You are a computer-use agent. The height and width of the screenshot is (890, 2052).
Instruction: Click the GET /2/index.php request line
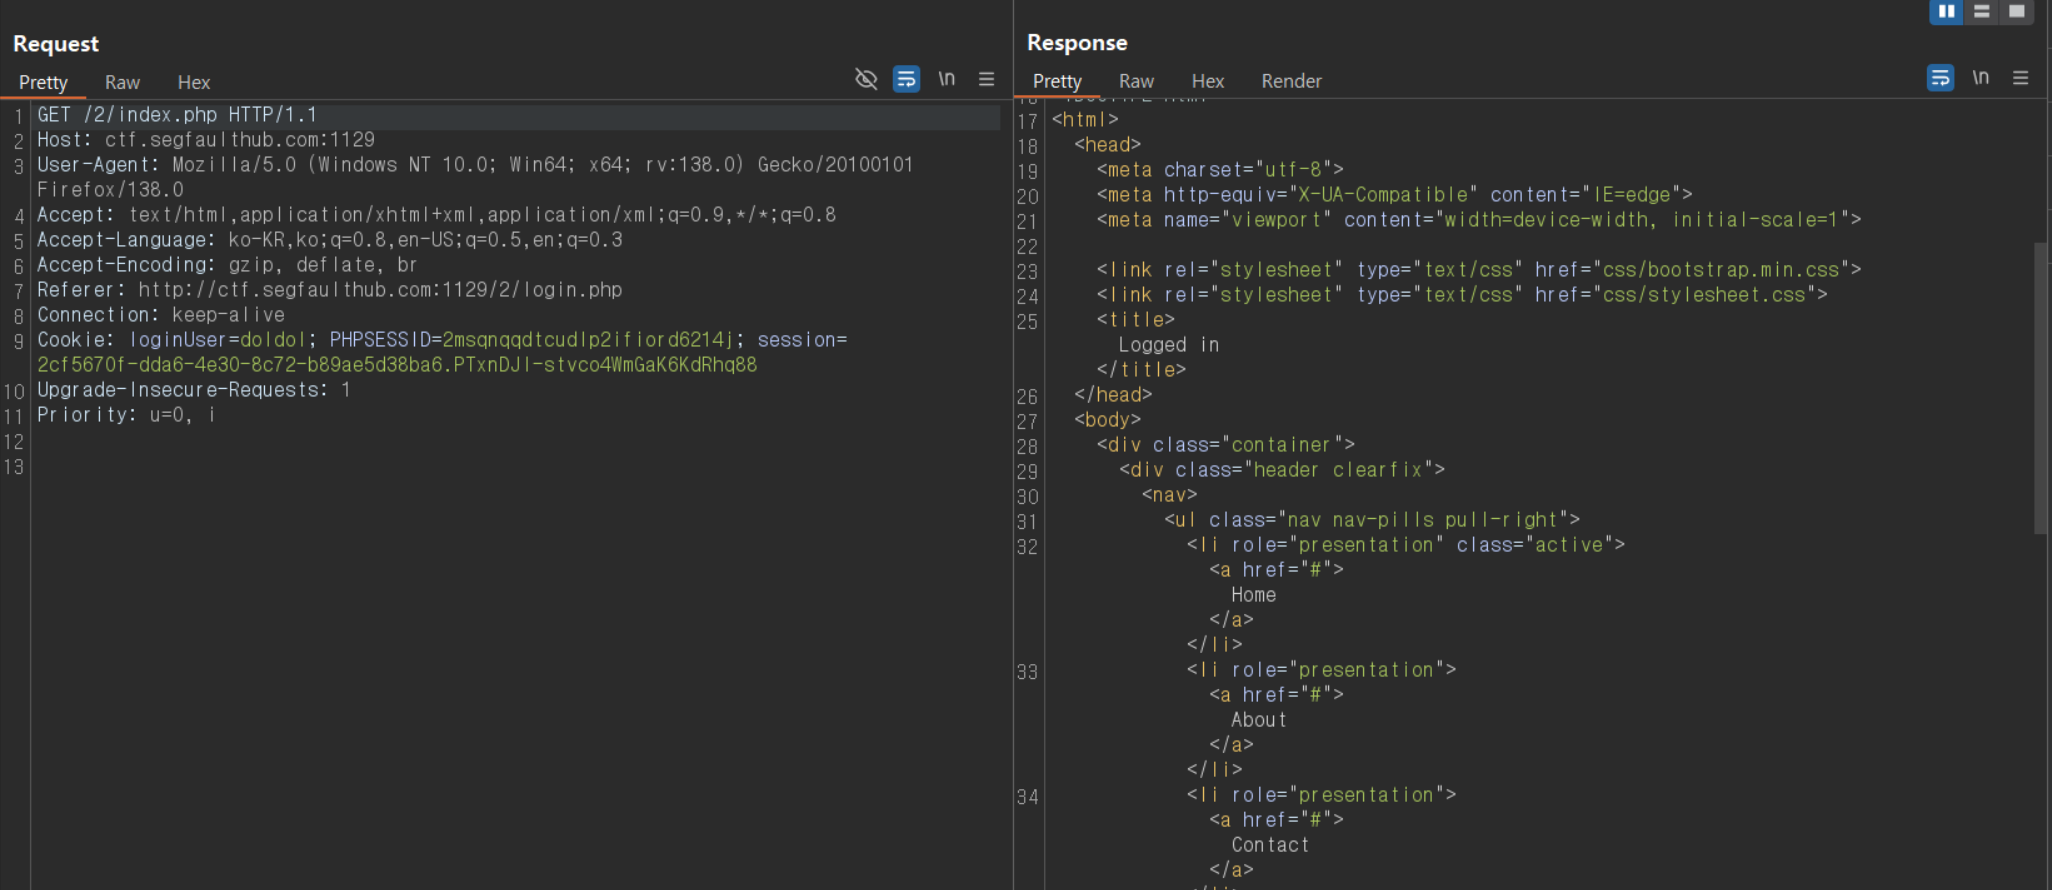[x=177, y=115]
